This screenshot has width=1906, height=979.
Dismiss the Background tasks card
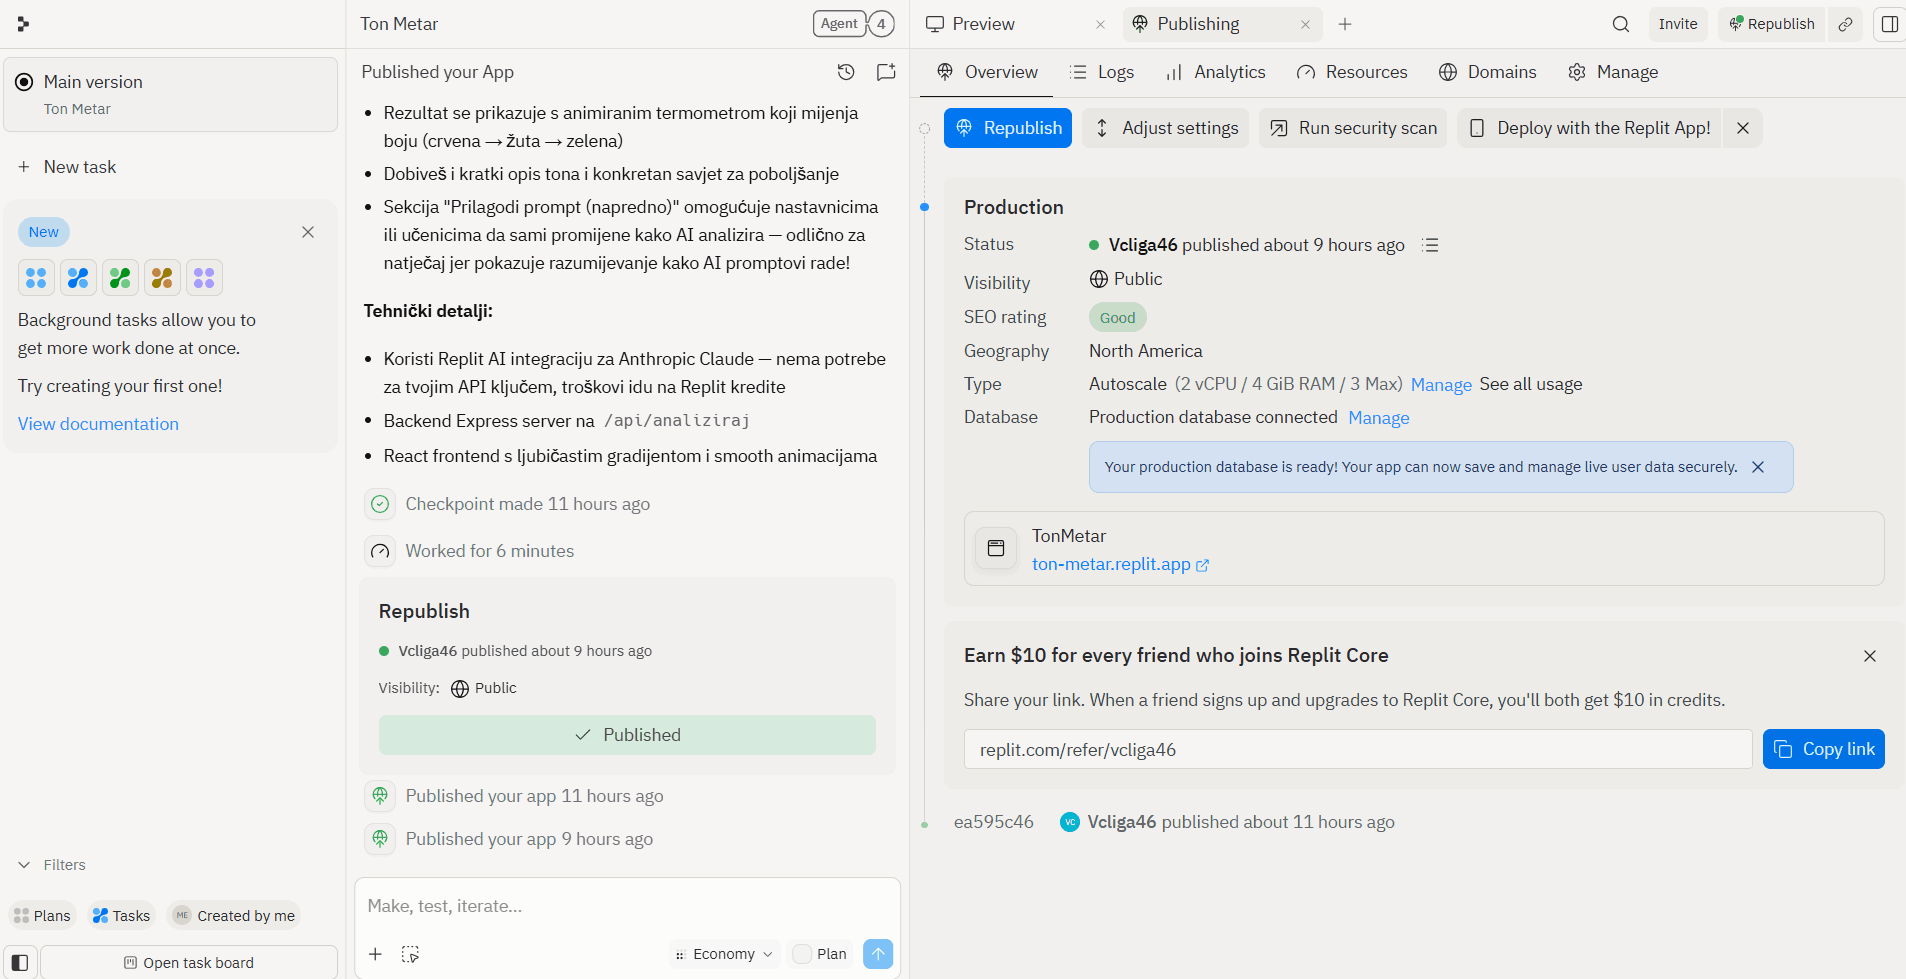(308, 232)
